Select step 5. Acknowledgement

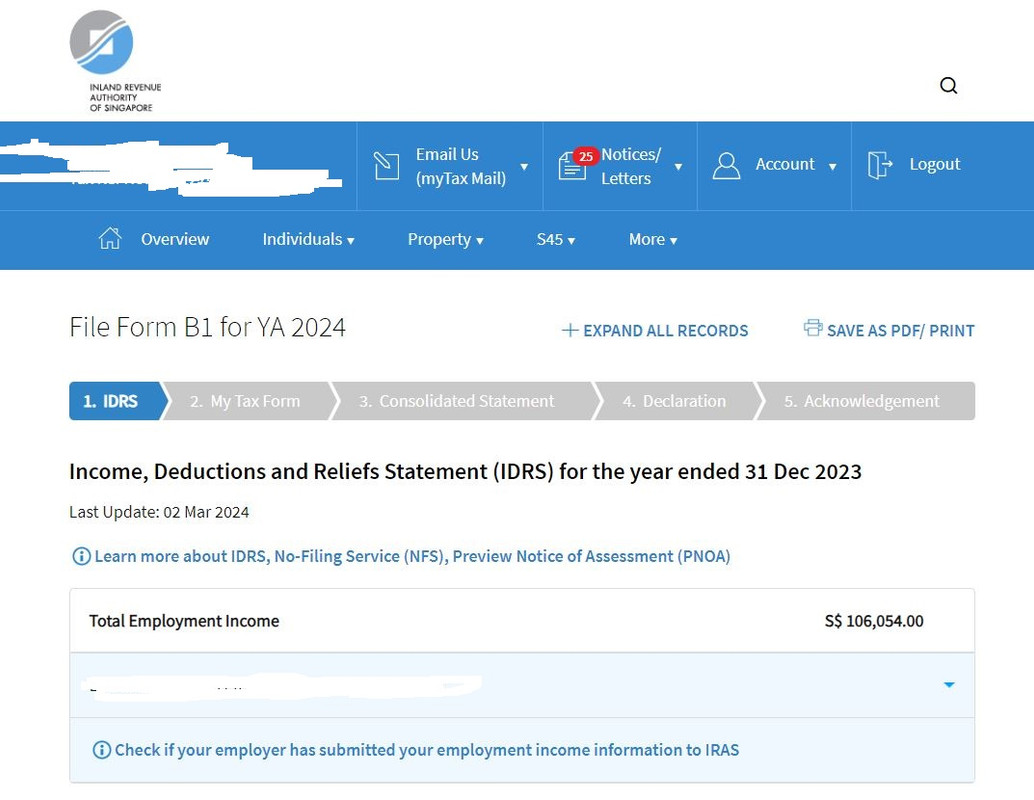coord(865,401)
